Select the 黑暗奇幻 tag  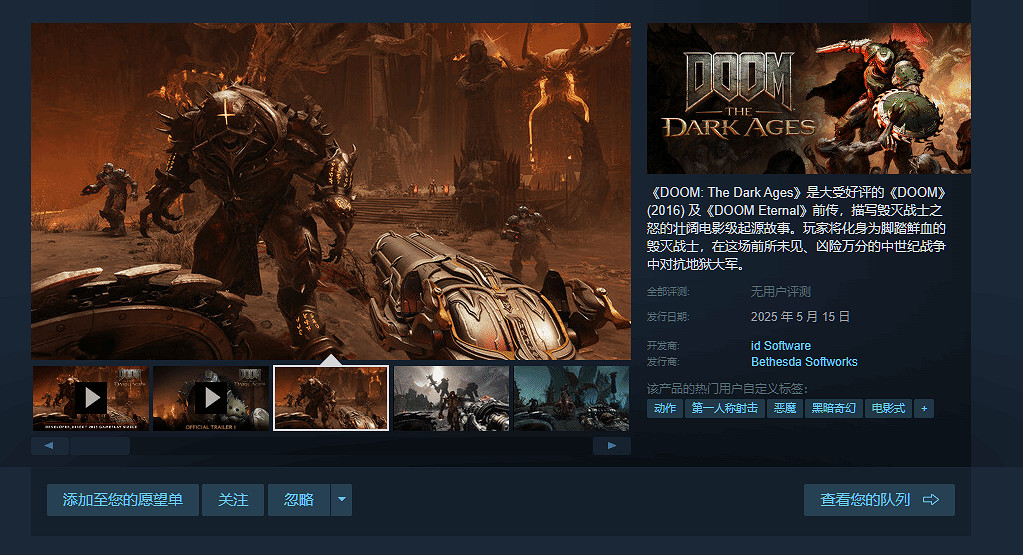tap(833, 409)
